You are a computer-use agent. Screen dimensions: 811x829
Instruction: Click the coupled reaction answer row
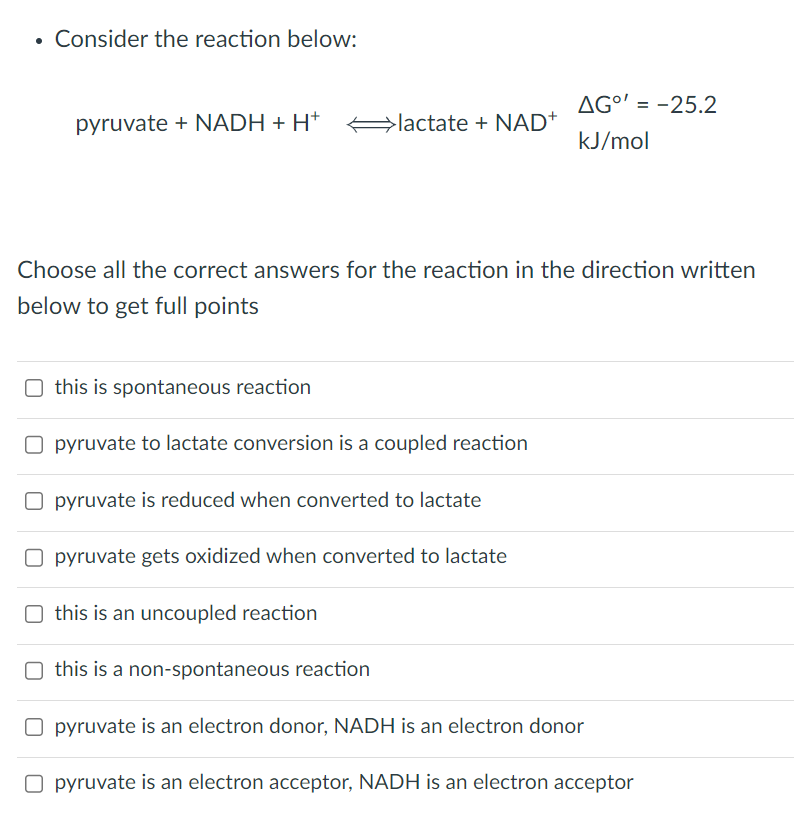[290, 444]
